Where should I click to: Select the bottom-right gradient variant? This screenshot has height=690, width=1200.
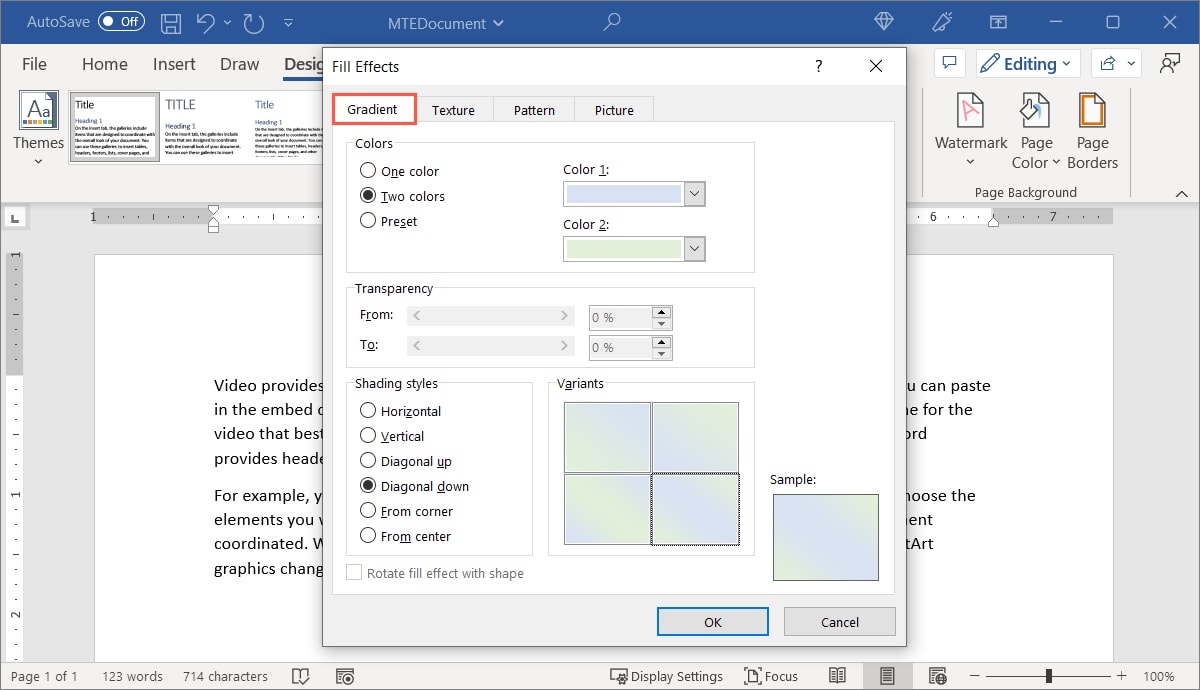click(695, 510)
